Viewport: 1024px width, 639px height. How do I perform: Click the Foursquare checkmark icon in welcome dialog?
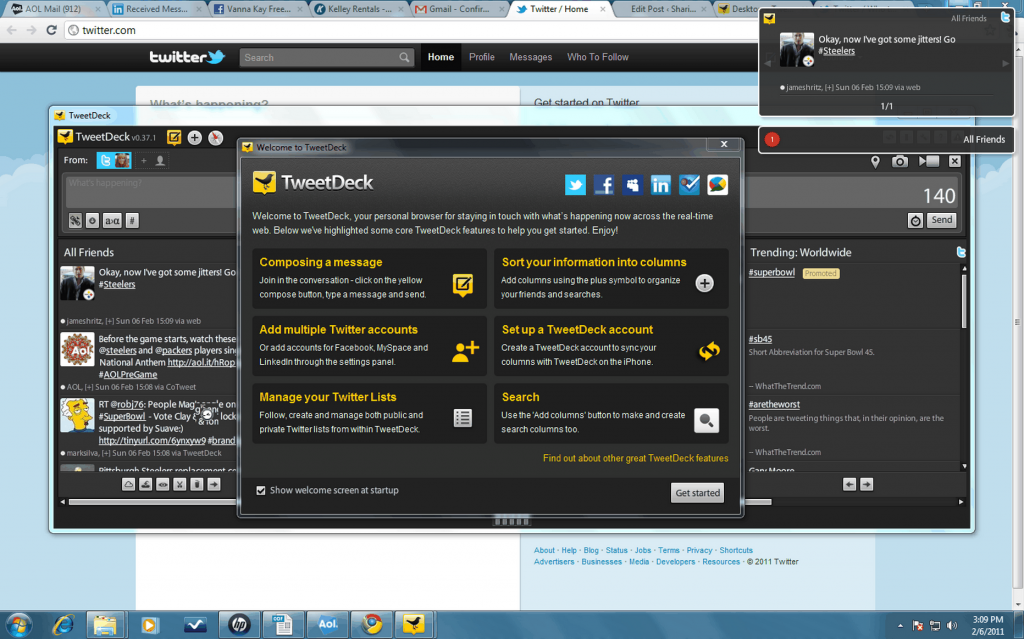click(x=689, y=185)
